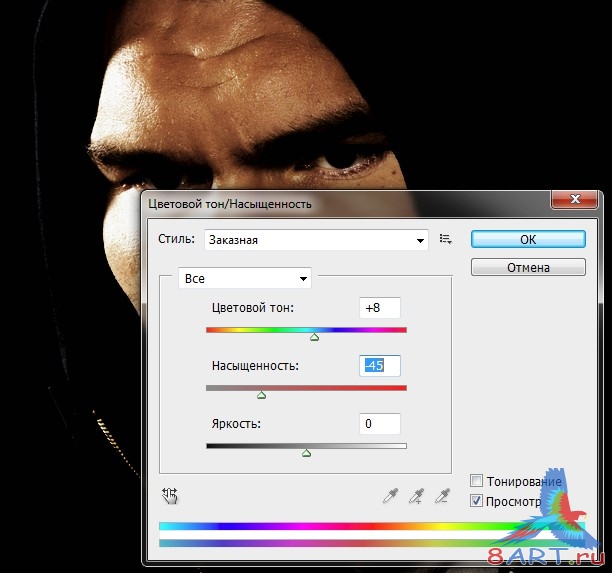Viewport: 612px width, 573px height.
Task: Select the on-image adjustment hand tool
Action: (170, 496)
